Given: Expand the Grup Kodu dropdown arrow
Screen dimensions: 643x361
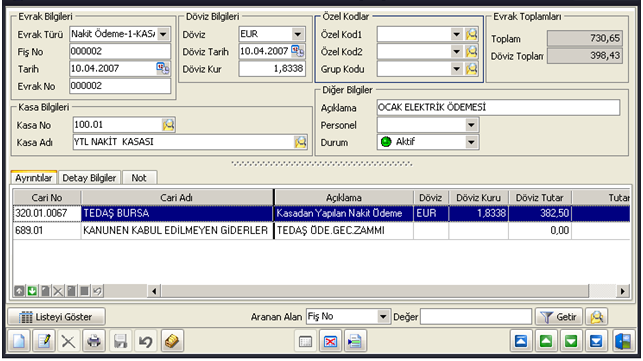Looking at the screenshot, I should tap(456, 69).
